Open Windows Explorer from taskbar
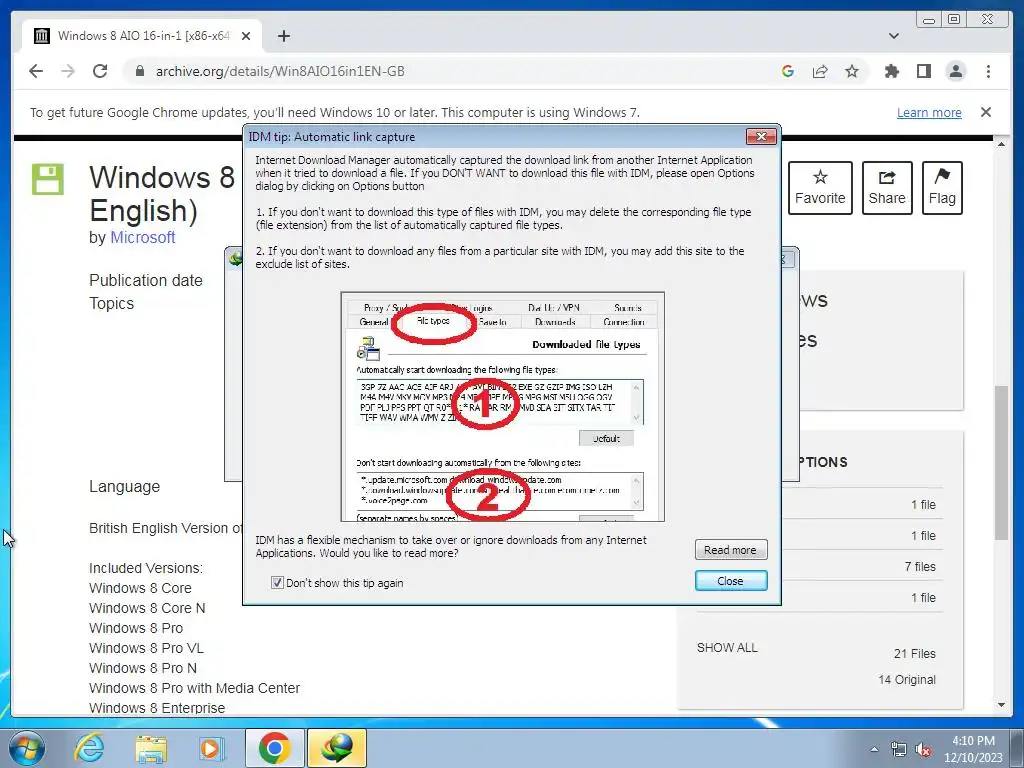 [x=151, y=748]
